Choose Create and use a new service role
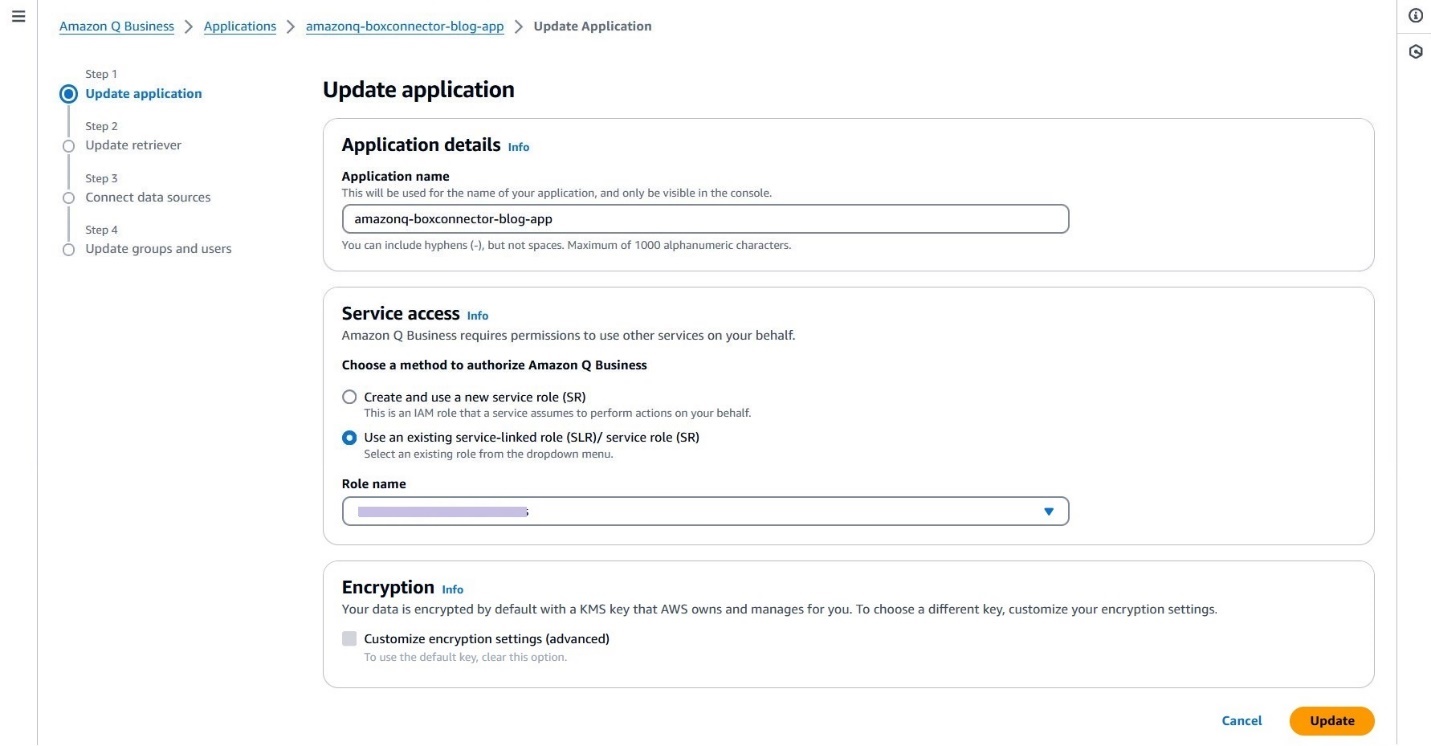1431x746 pixels. coord(349,397)
